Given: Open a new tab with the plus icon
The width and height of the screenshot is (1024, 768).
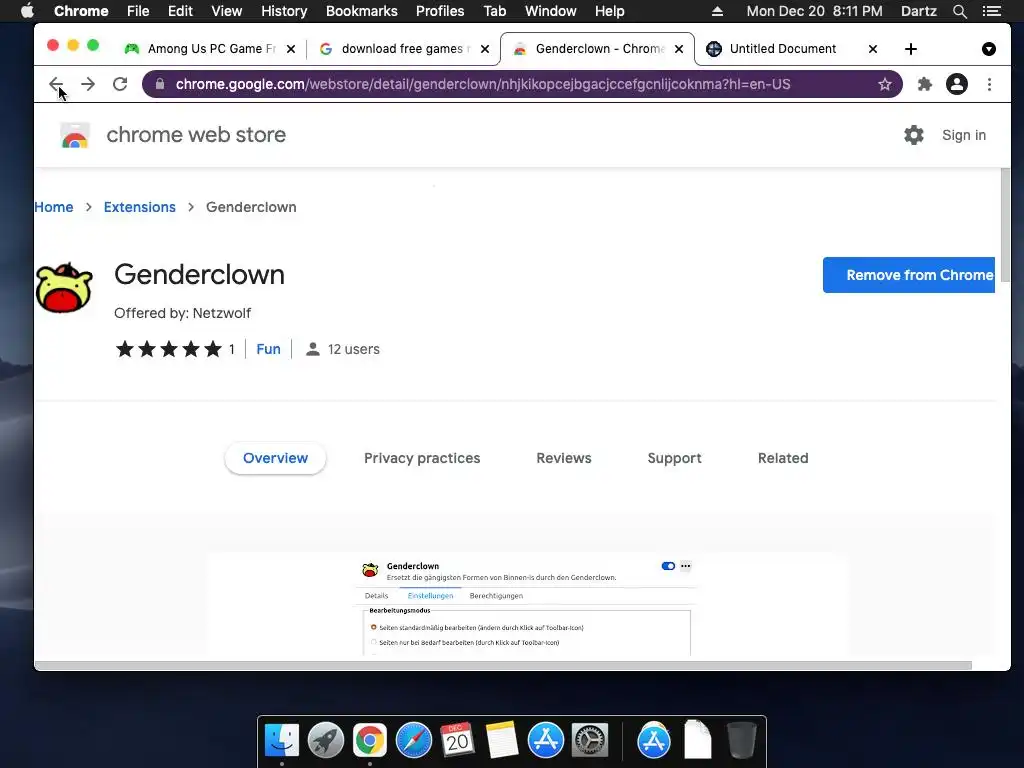Looking at the screenshot, I should (x=910, y=49).
